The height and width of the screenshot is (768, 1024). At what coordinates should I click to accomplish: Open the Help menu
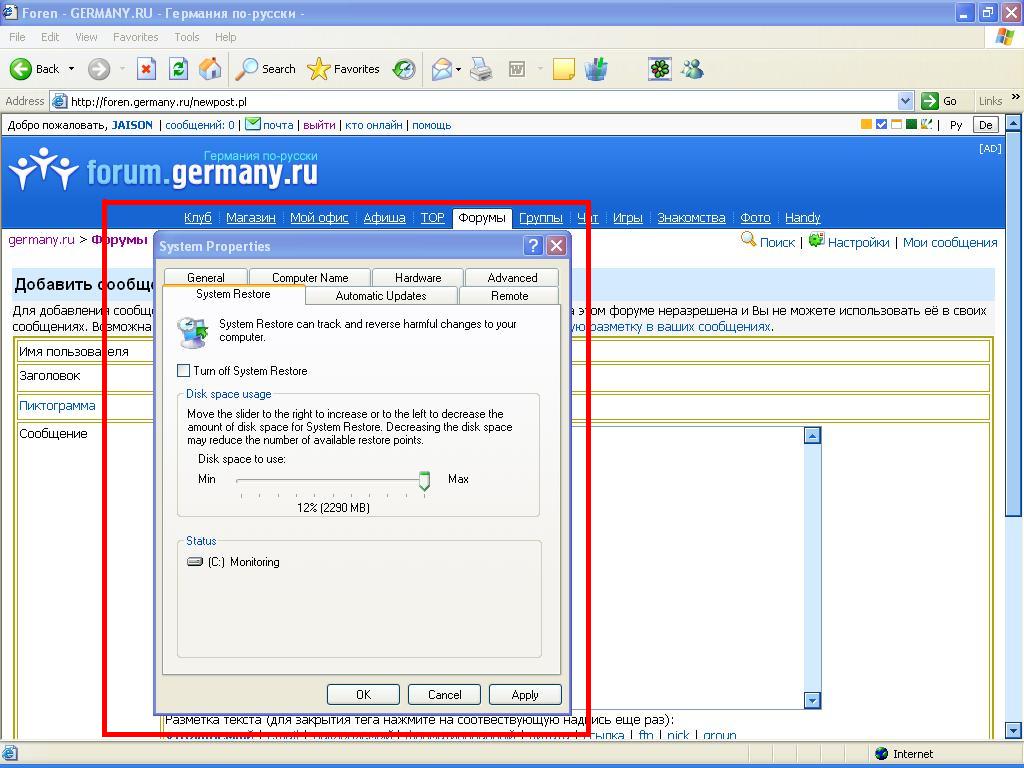[225, 37]
